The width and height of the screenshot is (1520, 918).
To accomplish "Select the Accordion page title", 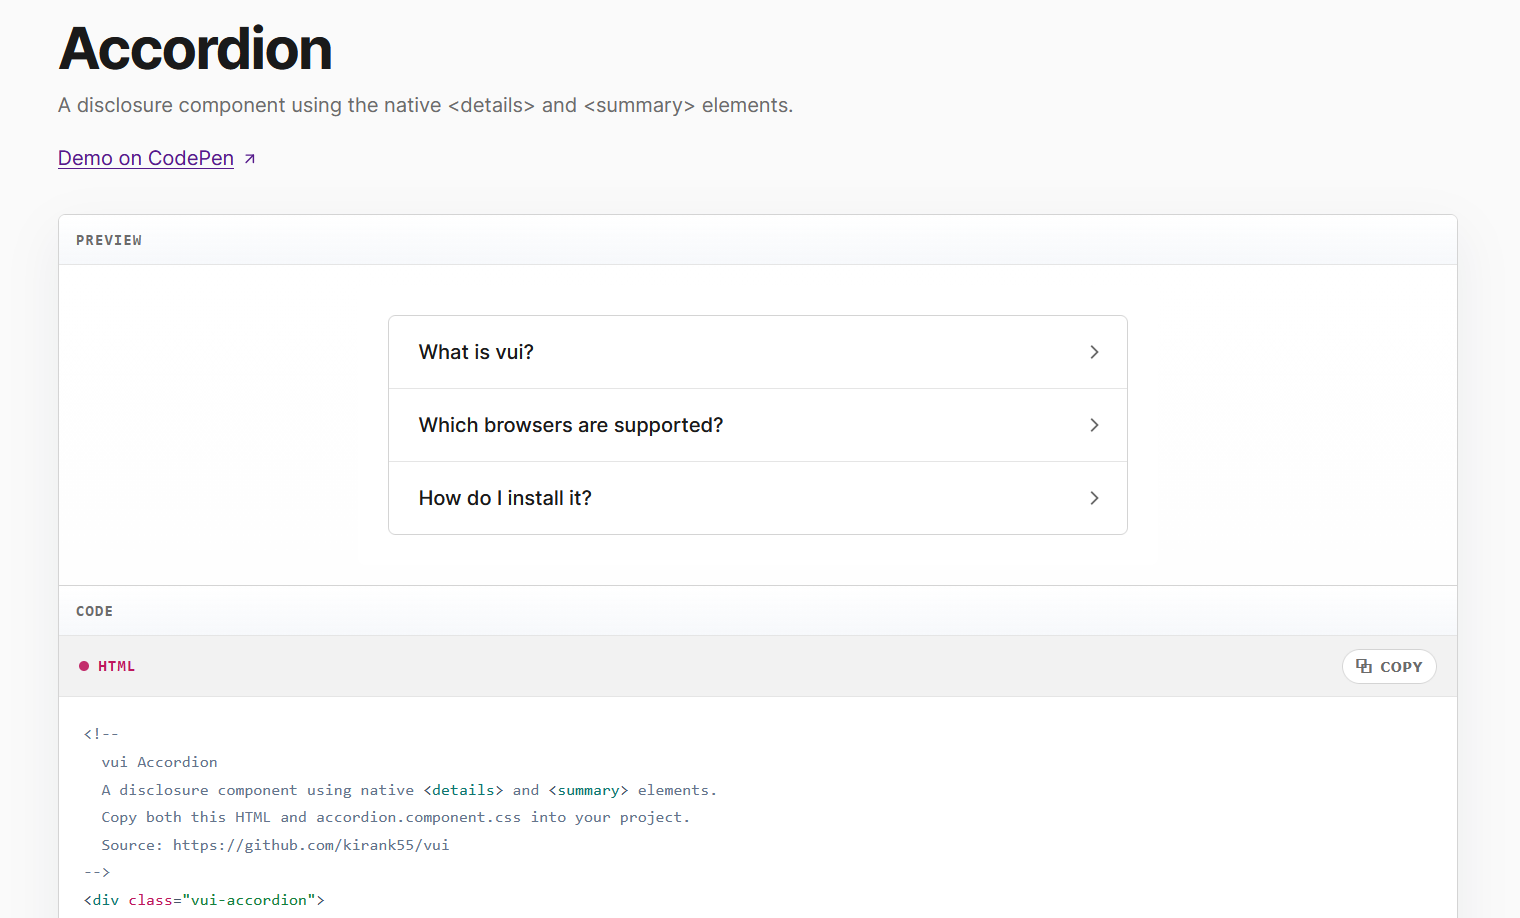I will click(194, 48).
